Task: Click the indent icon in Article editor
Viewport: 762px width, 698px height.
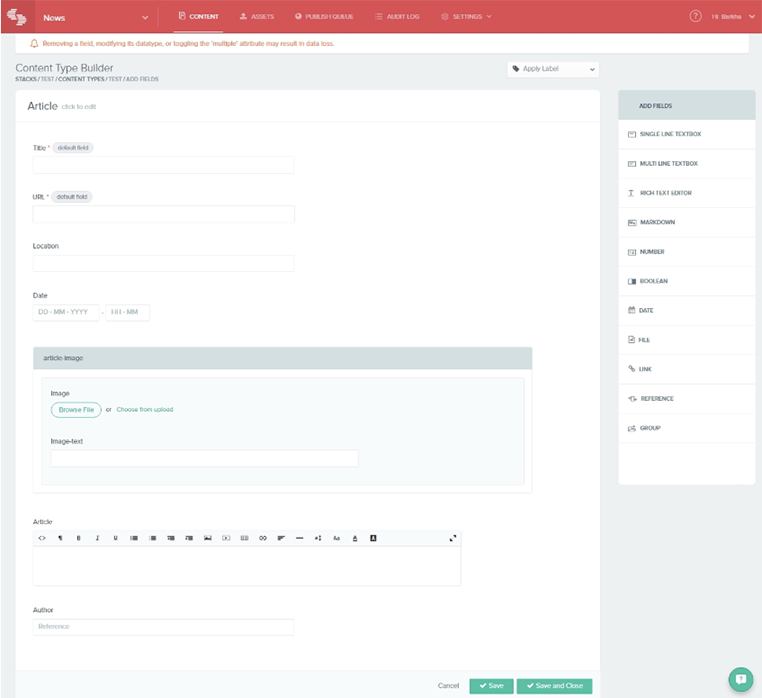Action: pos(190,538)
